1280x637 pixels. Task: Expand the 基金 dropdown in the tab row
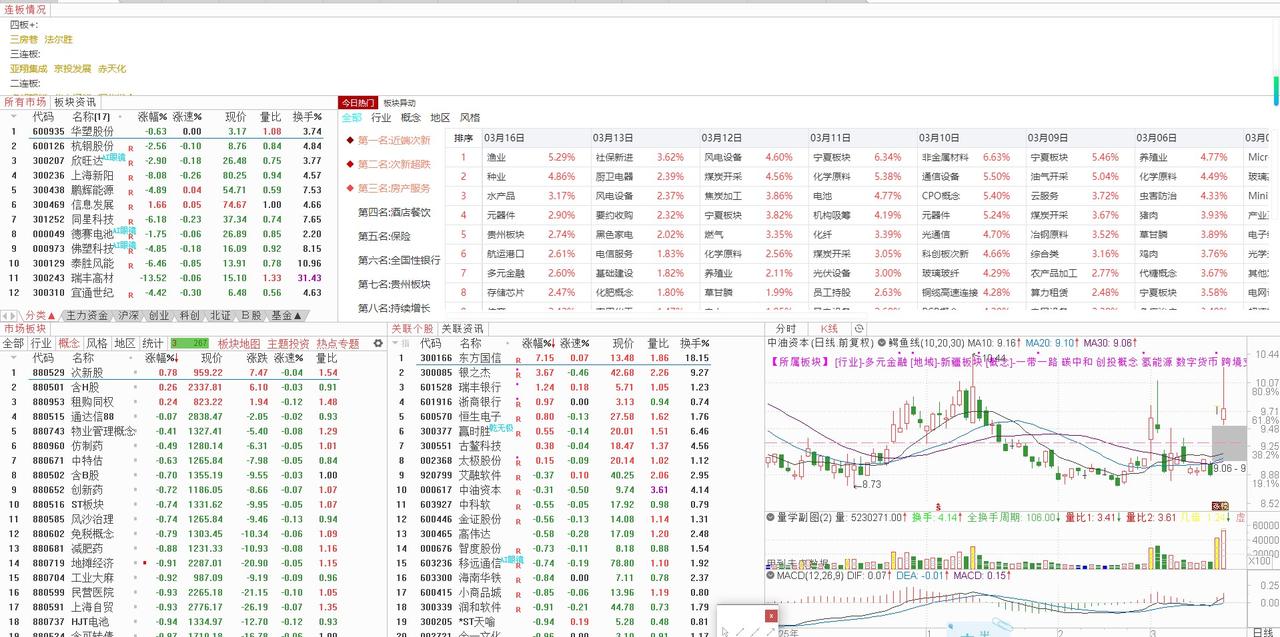(x=298, y=314)
